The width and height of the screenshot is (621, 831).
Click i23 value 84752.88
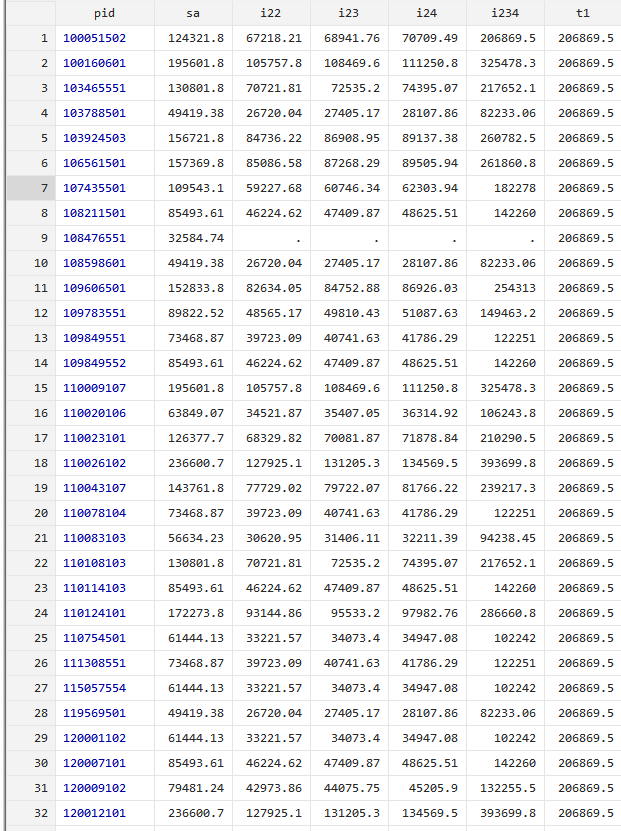[349, 288]
